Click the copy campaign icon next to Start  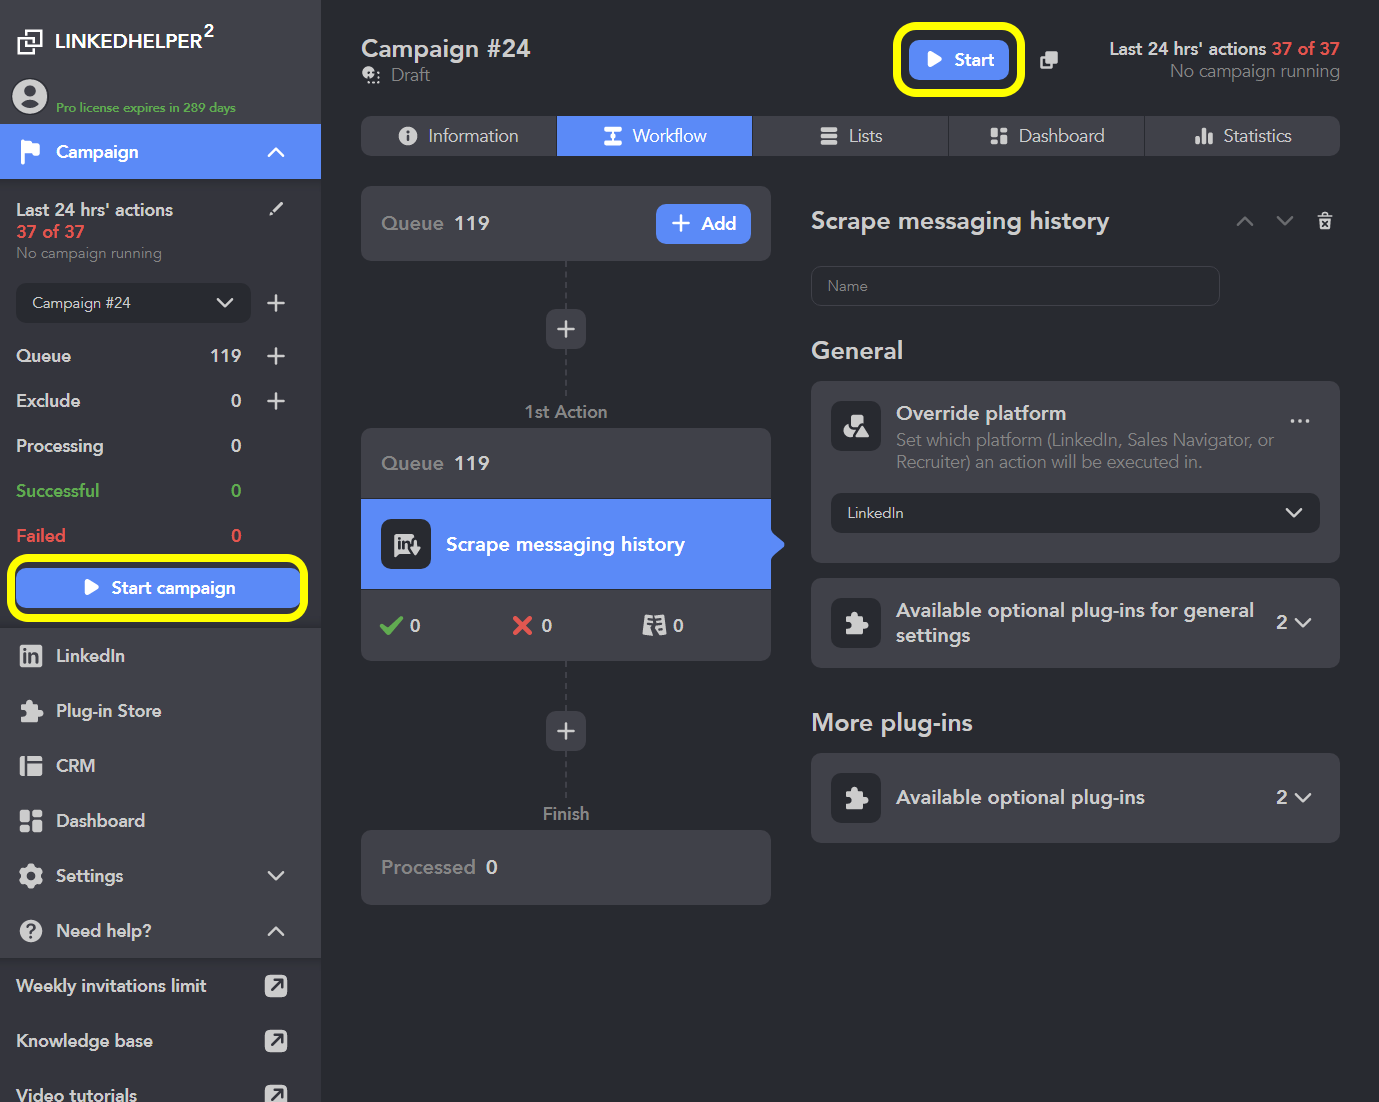coord(1048,60)
